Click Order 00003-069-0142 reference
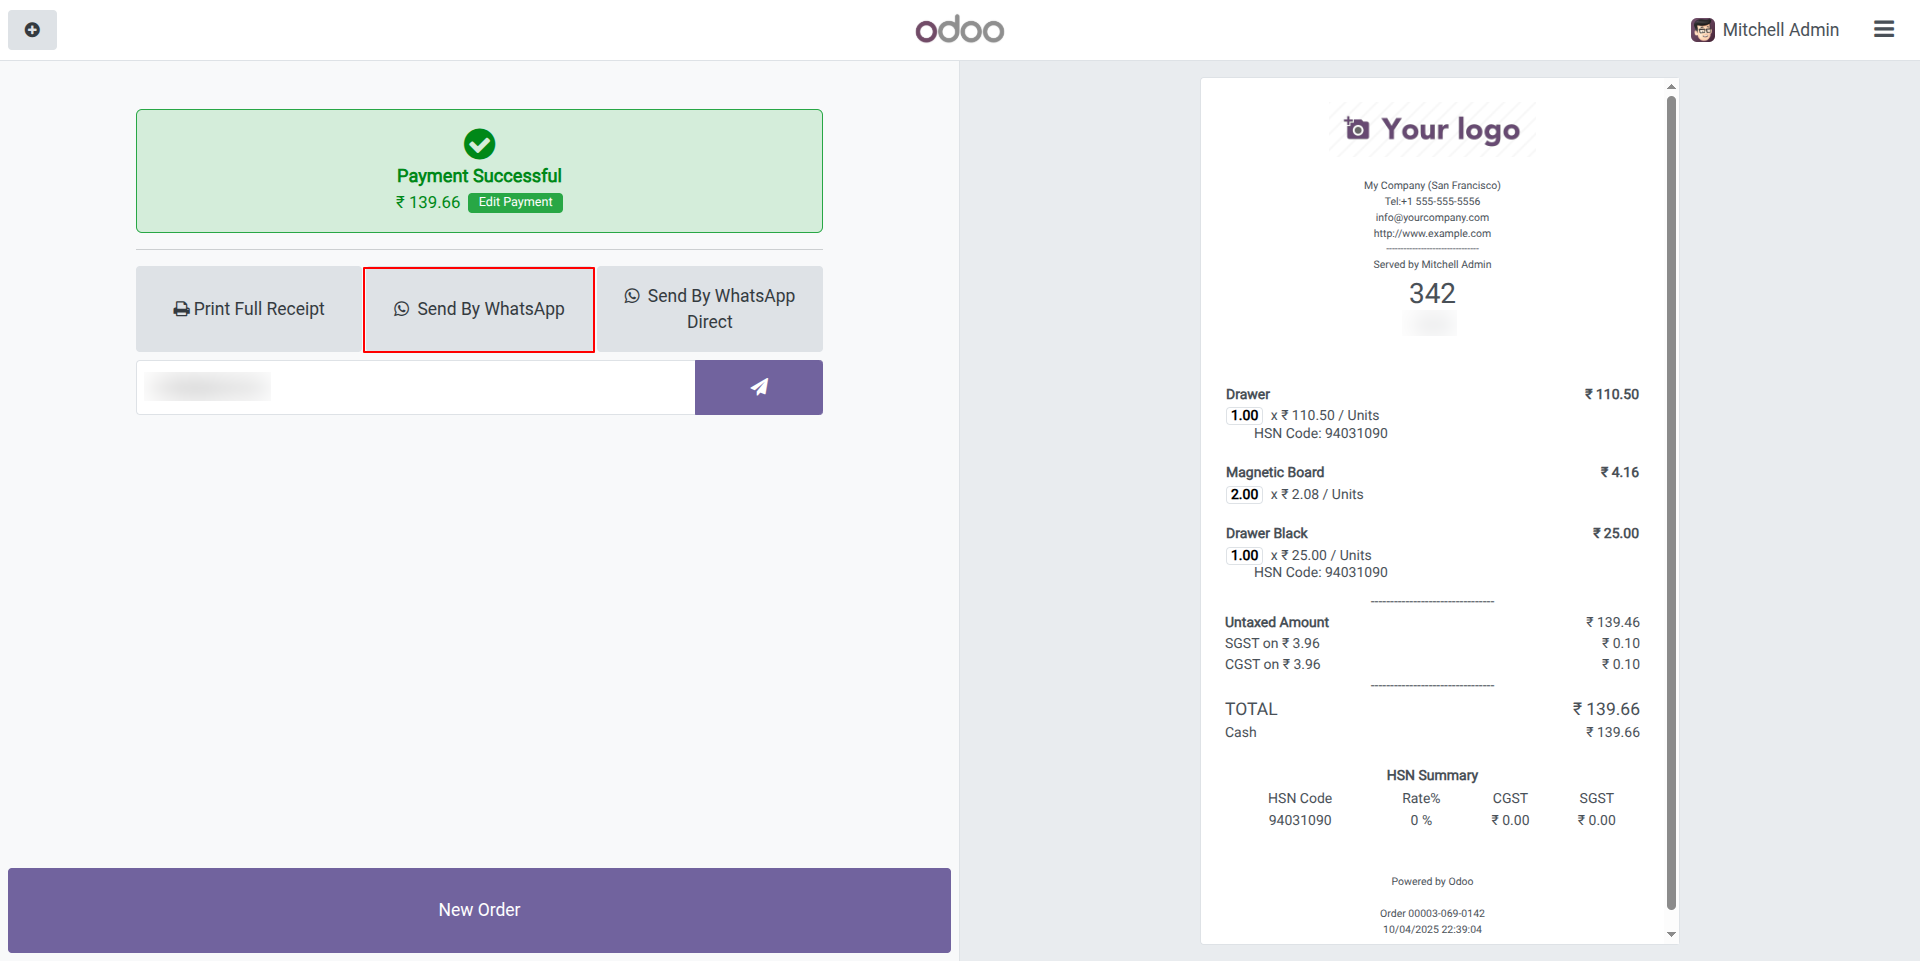1920x961 pixels. pos(1432,913)
